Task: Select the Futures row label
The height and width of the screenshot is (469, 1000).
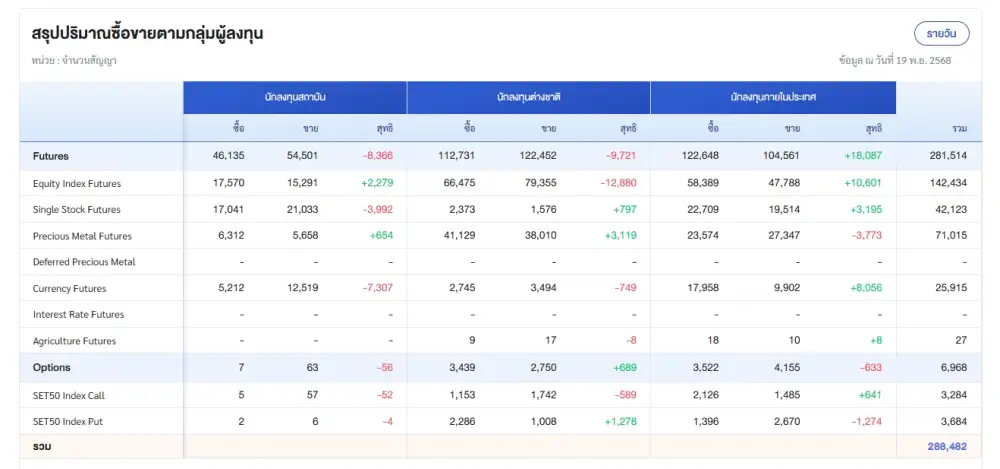Action: [51, 156]
